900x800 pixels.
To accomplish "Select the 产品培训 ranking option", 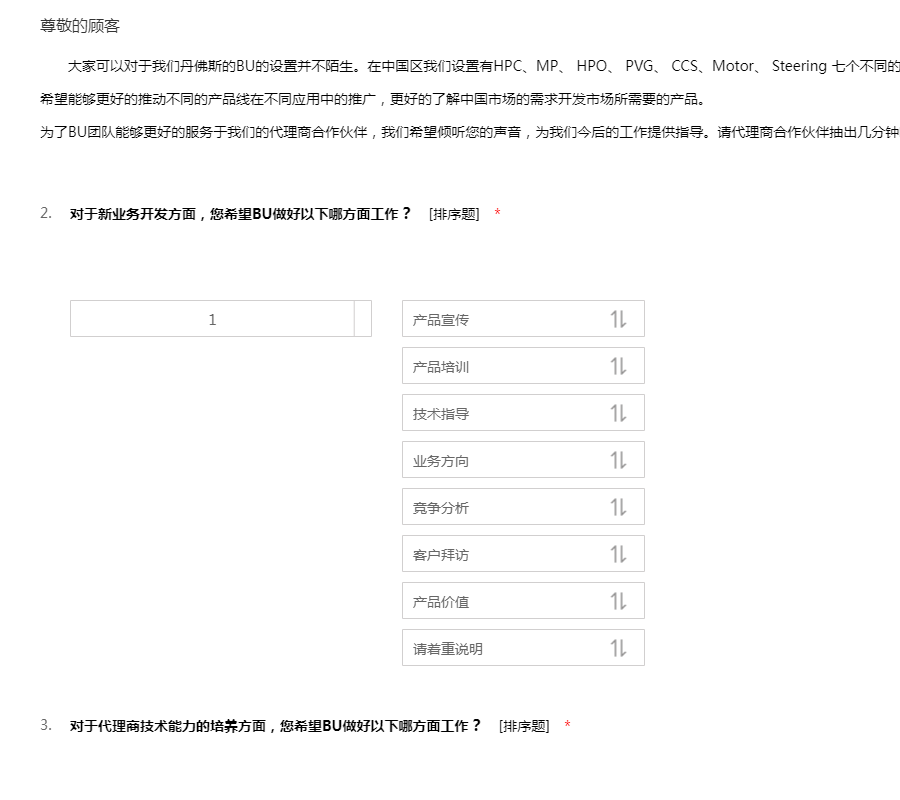I will pyautogui.click(x=523, y=366).
